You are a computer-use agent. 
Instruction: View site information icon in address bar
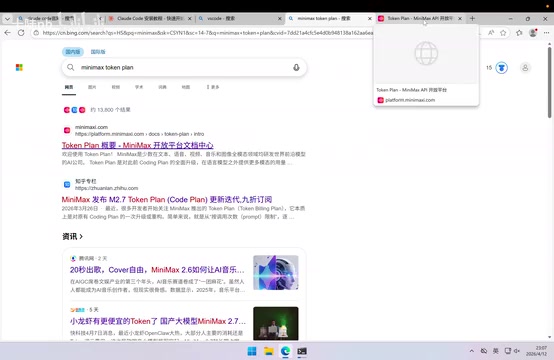(x=36, y=33)
